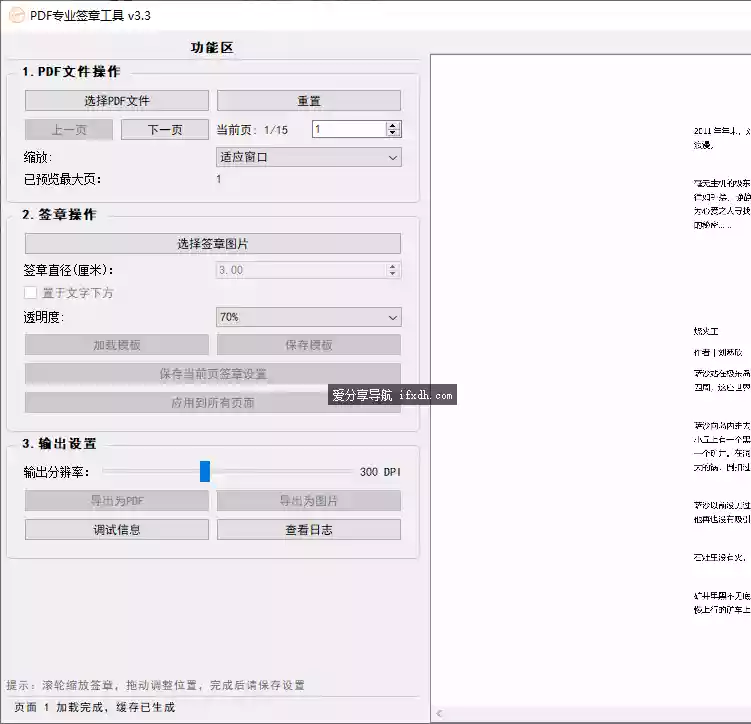Click the 加载模板 button

click(117, 345)
